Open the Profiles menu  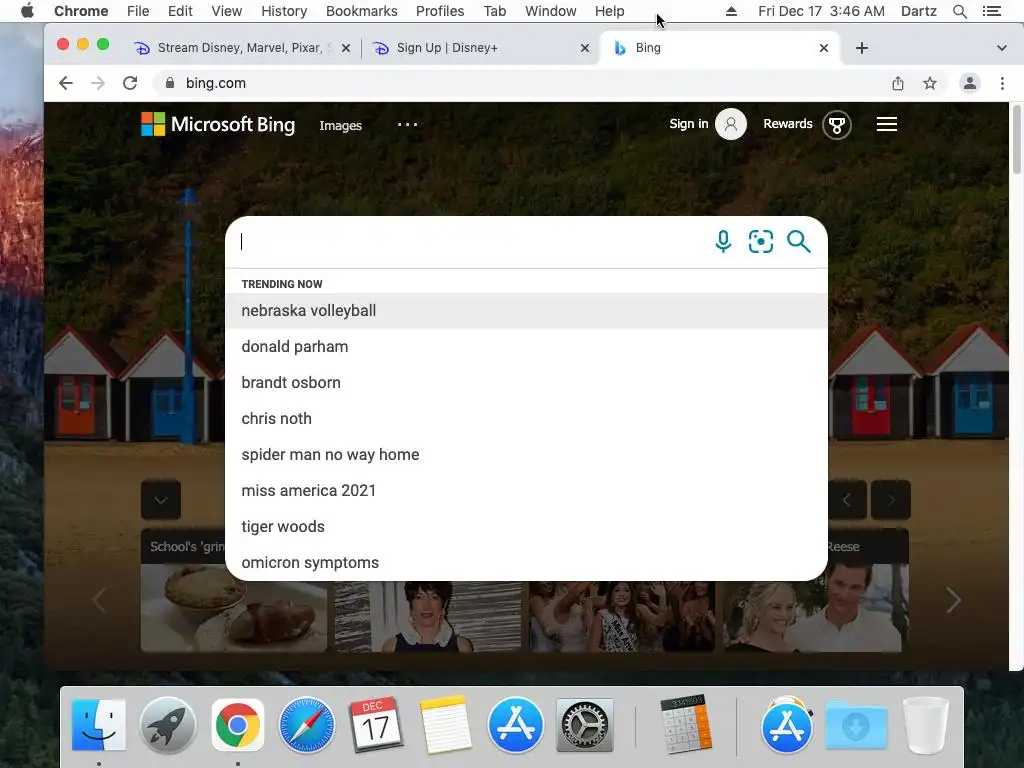[x=440, y=11]
